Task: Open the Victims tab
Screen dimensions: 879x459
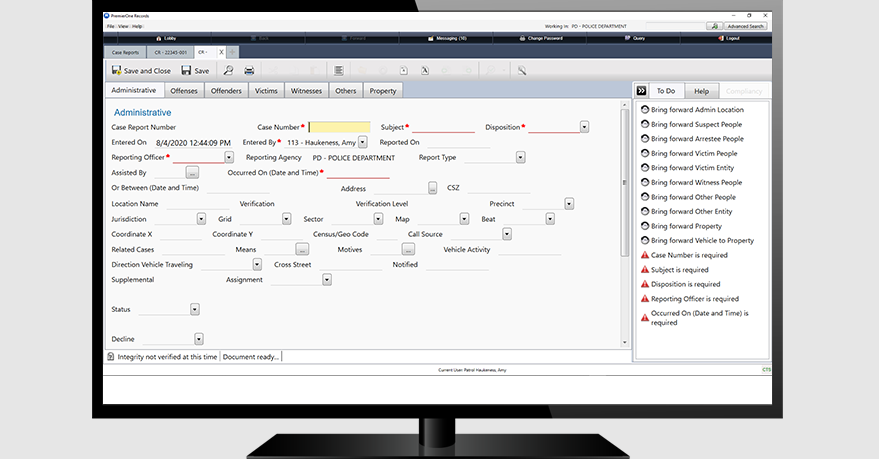Action: pyautogui.click(x=266, y=91)
